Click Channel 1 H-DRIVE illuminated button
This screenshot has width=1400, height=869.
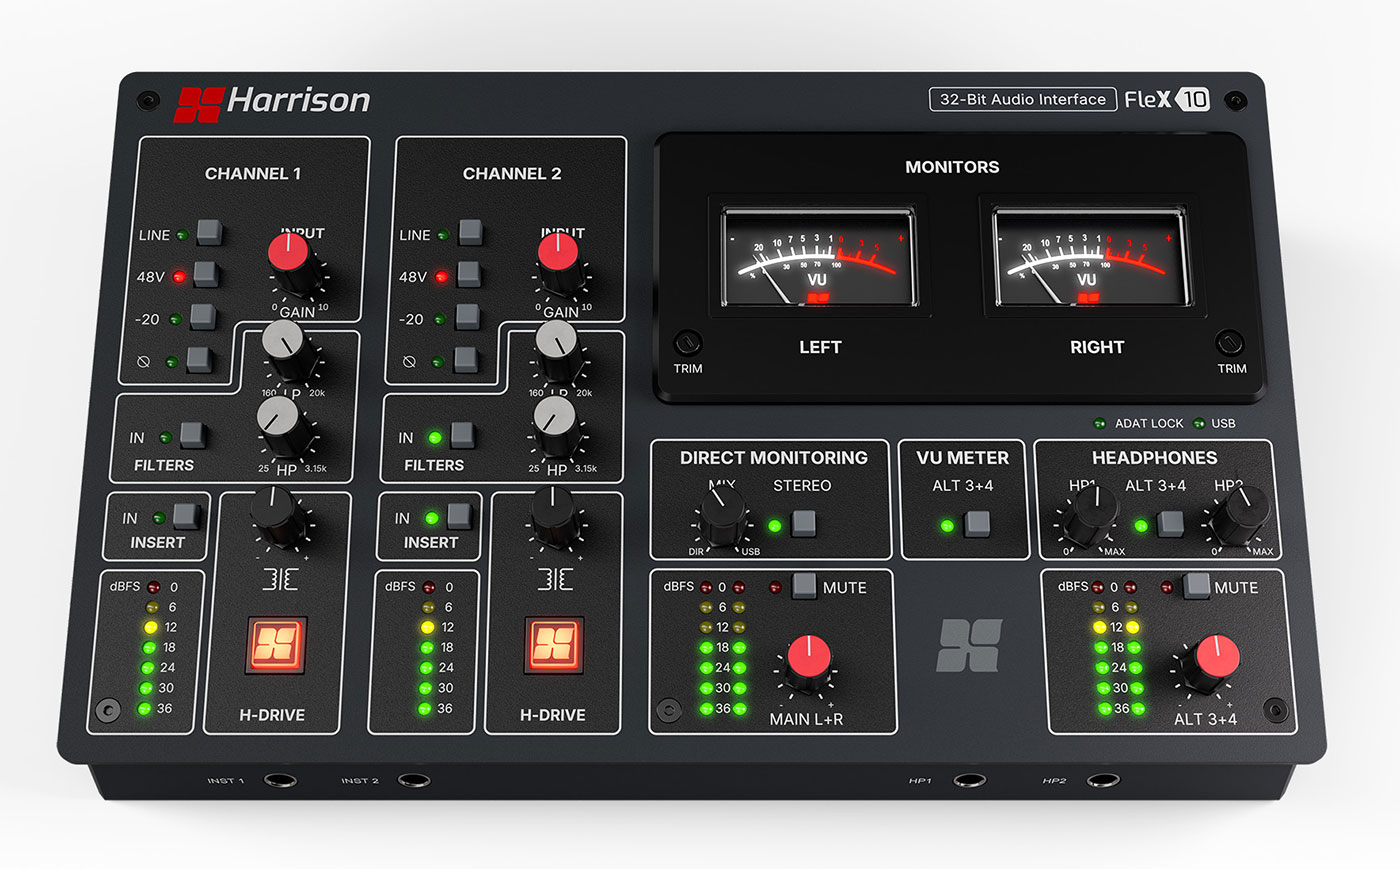coord(276,645)
